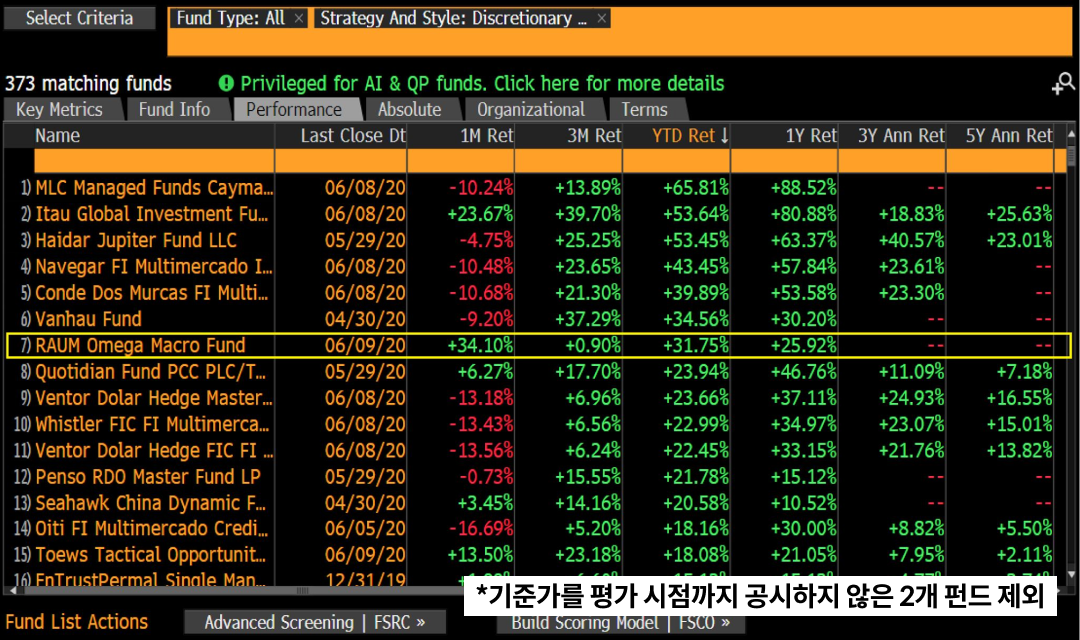The width and height of the screenshot is (1080, 640).
Task: Click the Select Criteria button
Action: [x=79, y=18]
